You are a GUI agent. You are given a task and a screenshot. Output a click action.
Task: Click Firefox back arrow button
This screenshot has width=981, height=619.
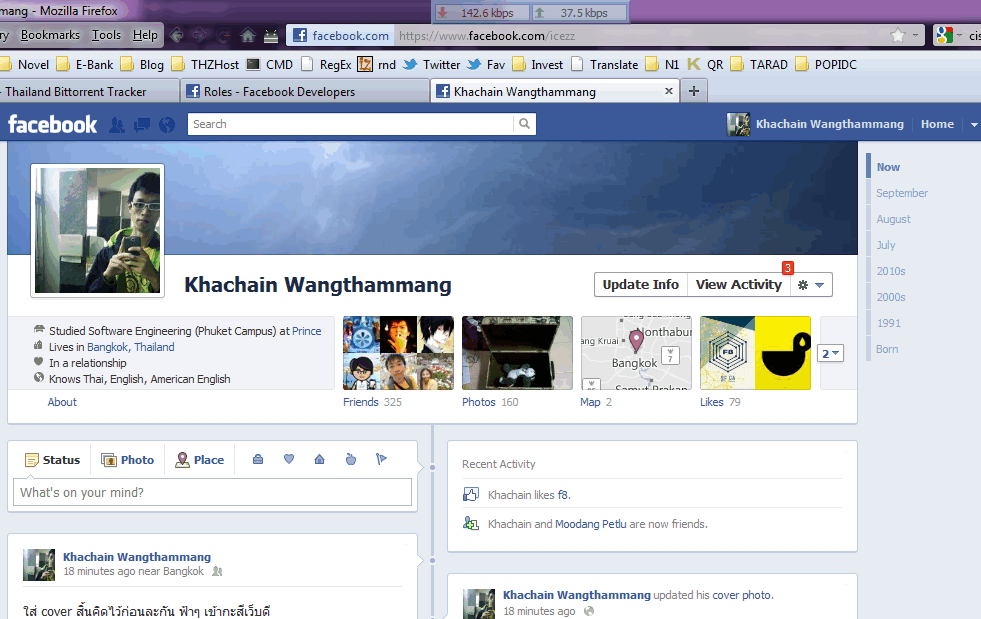pyautogui.click(x=176, y=36)
